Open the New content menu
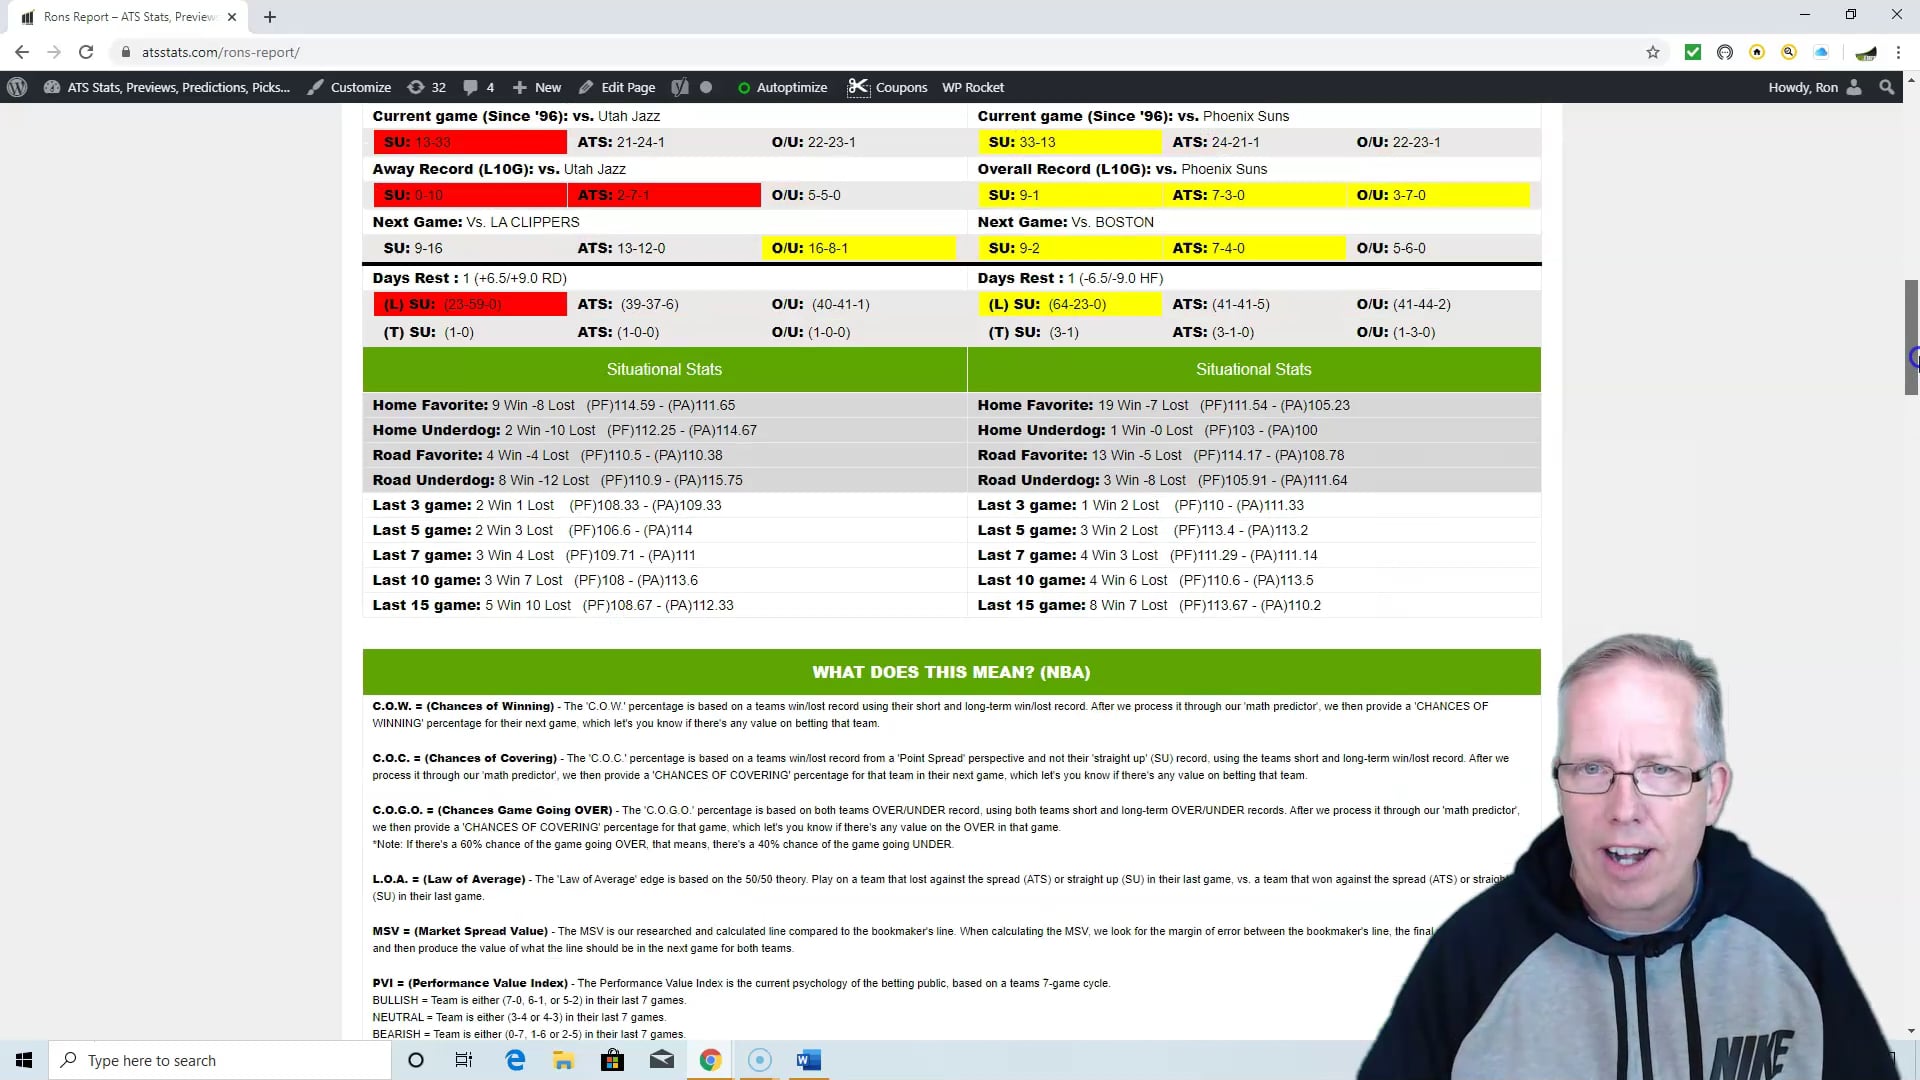Screen dimensions: 1920x1080 click(537, 87)
